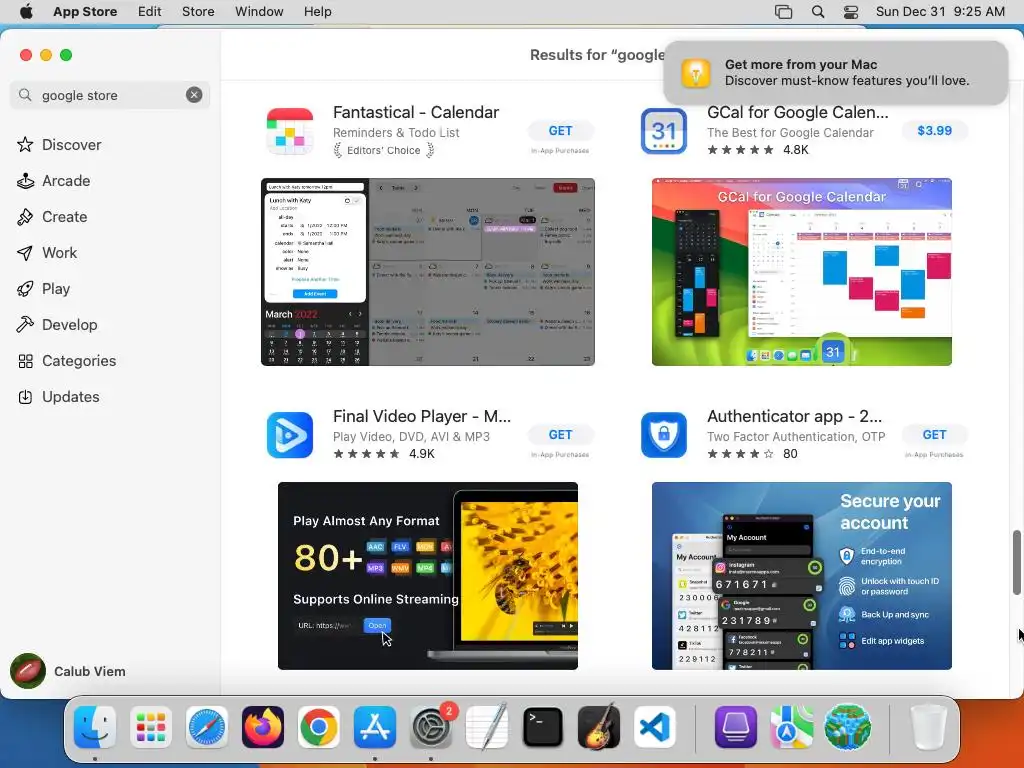Click the Editors' Choice badge under Fantastical
1024x768 pixels.
384,150
